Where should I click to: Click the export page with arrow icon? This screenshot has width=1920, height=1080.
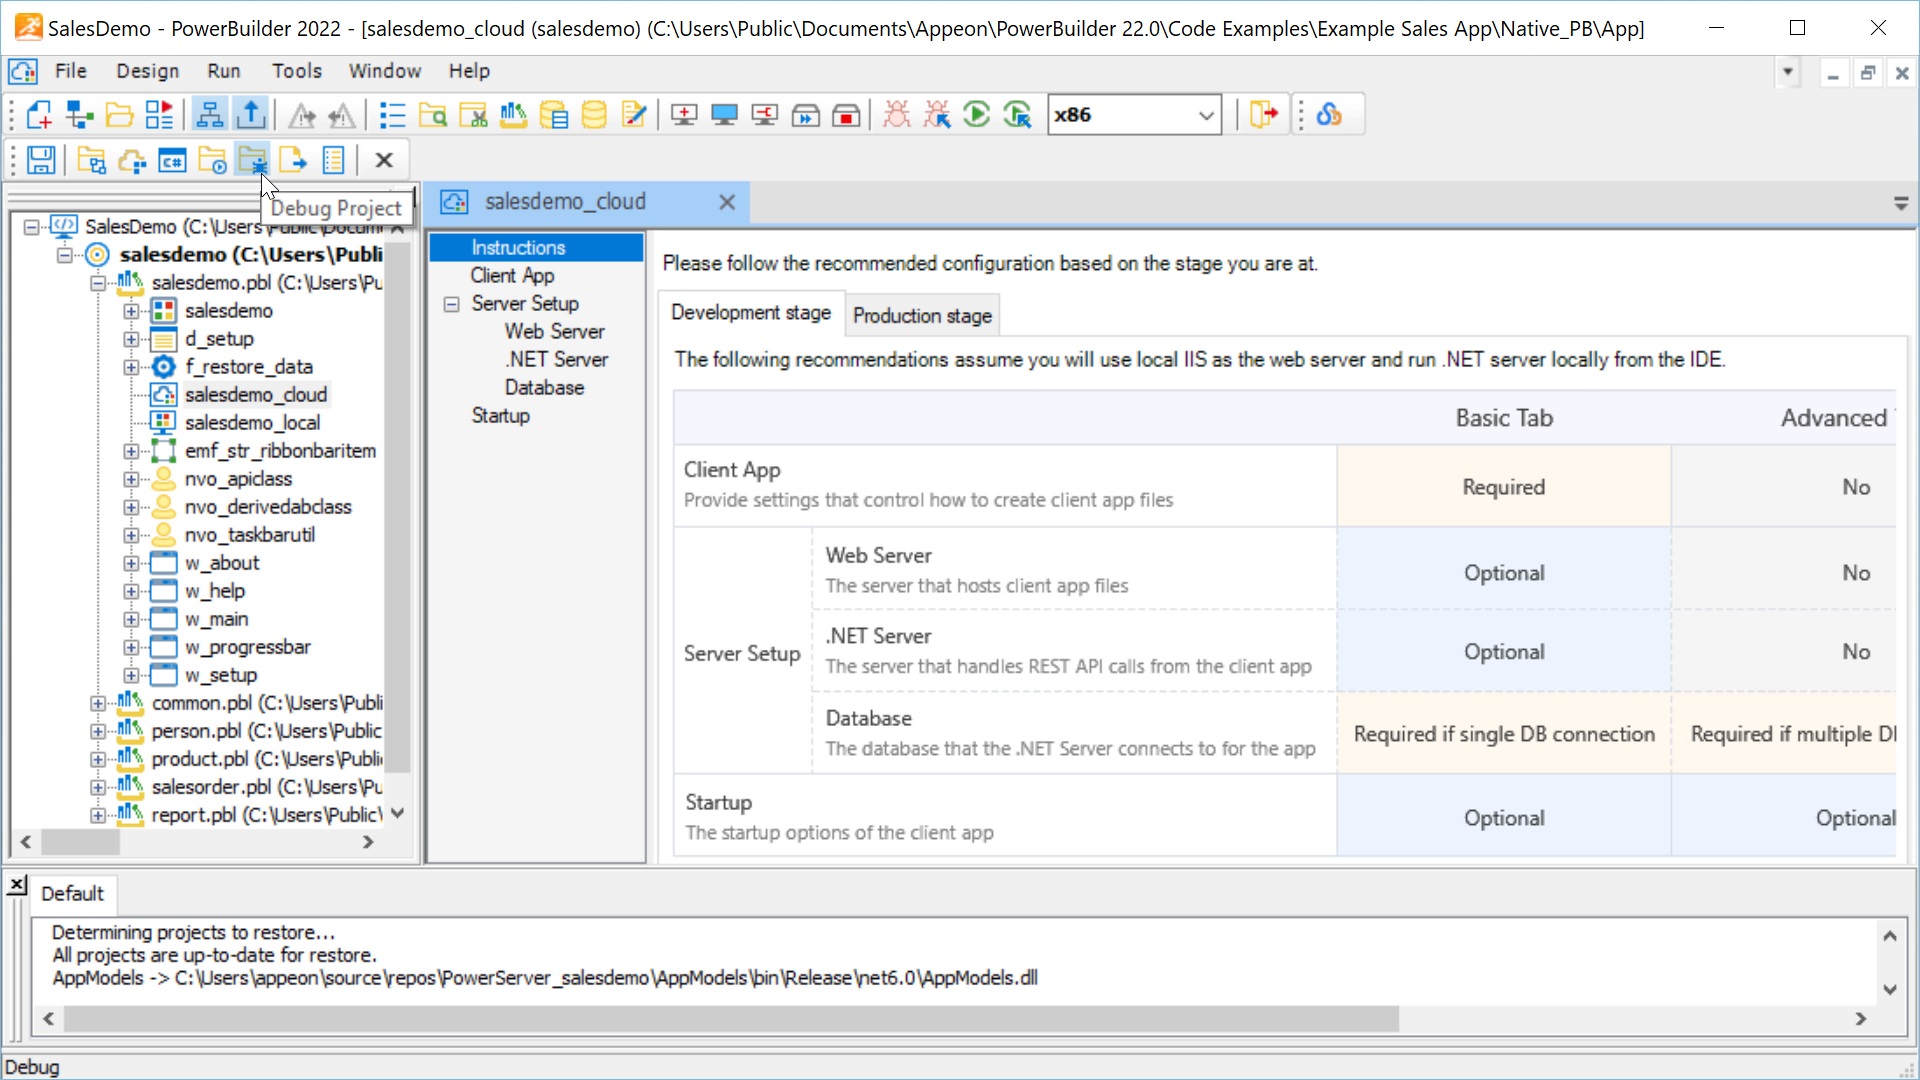click(x=293, y=160)
